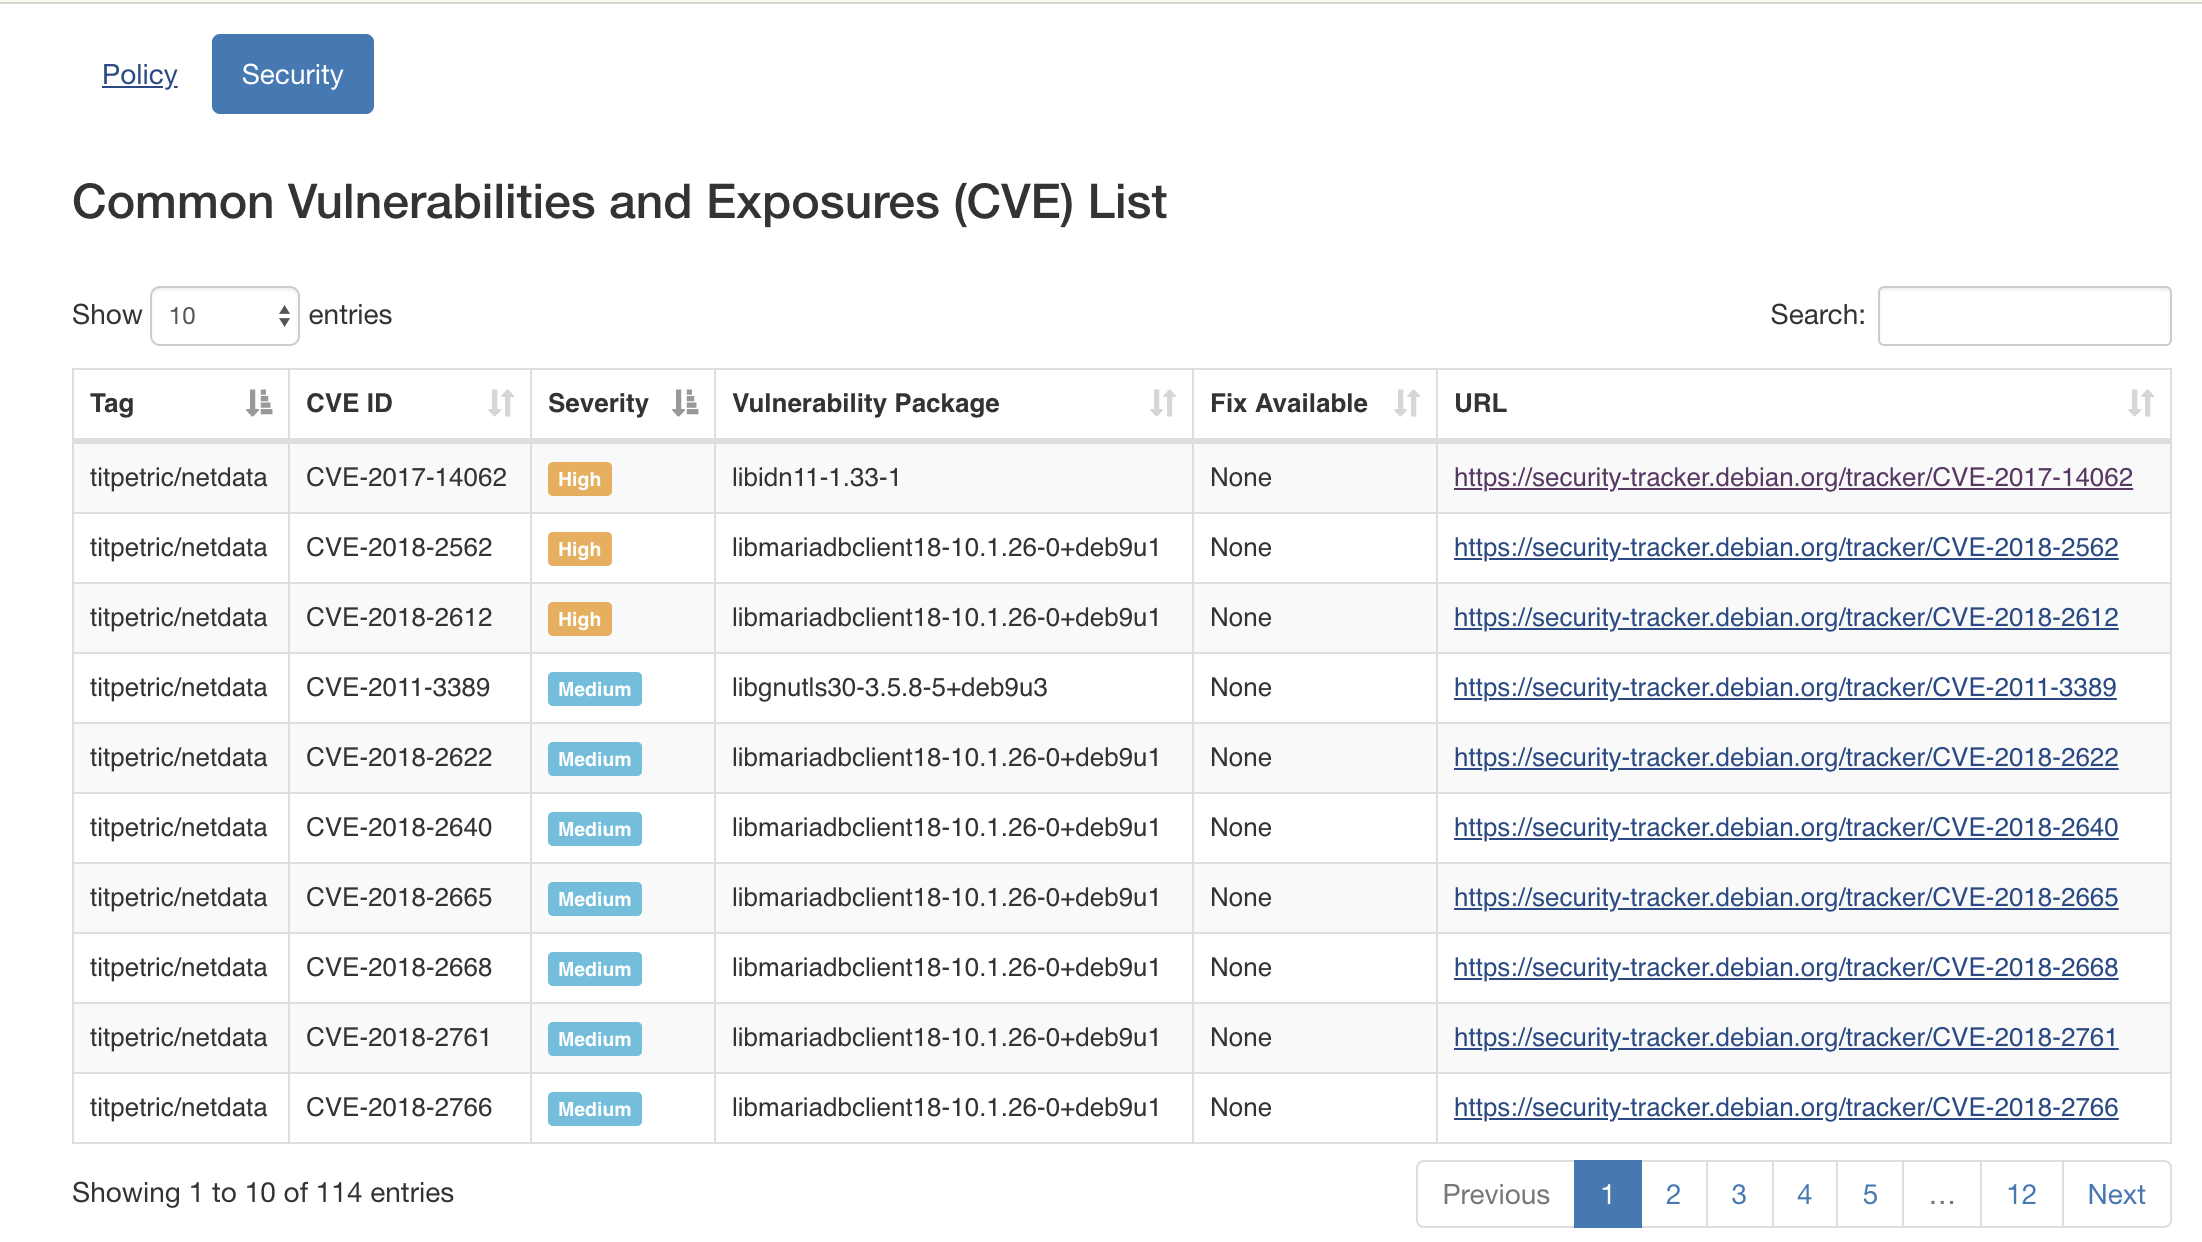Click the CVE List page heading
2202x1242 pixels.
[620, 202]
